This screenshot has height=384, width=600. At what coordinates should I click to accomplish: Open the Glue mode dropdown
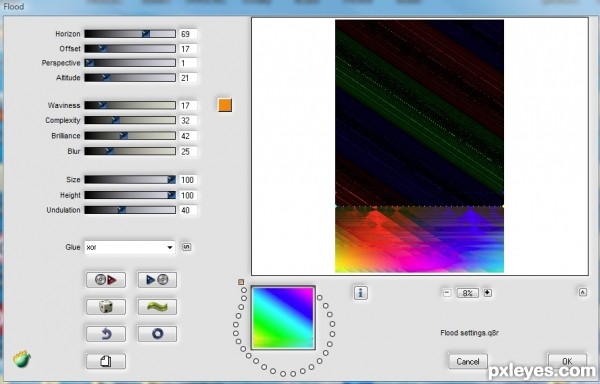coord(129,247)
